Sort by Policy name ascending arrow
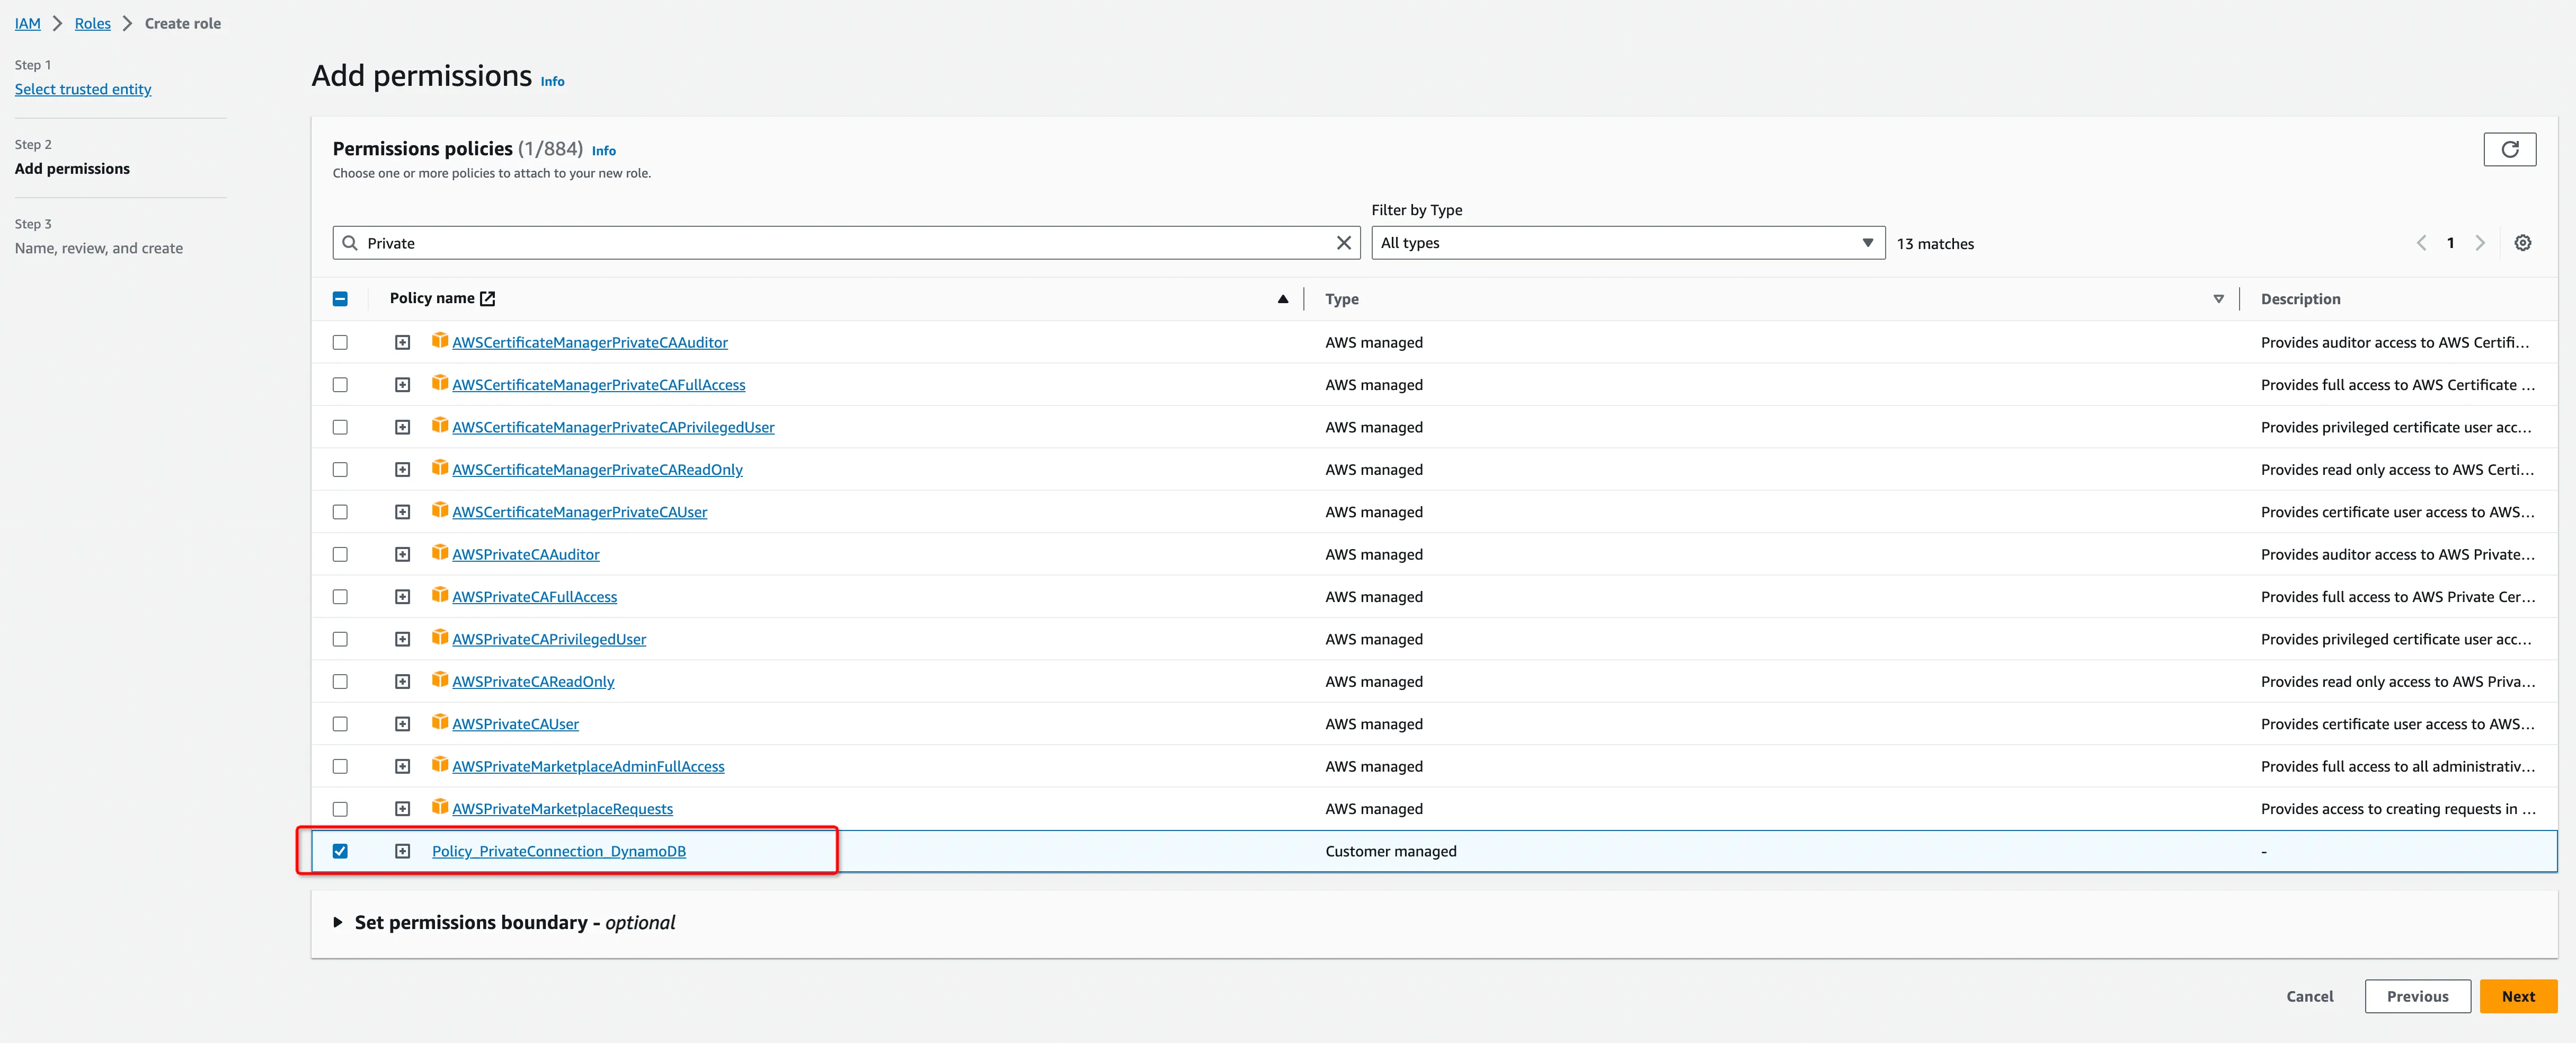 click(x=1282, y=299)
